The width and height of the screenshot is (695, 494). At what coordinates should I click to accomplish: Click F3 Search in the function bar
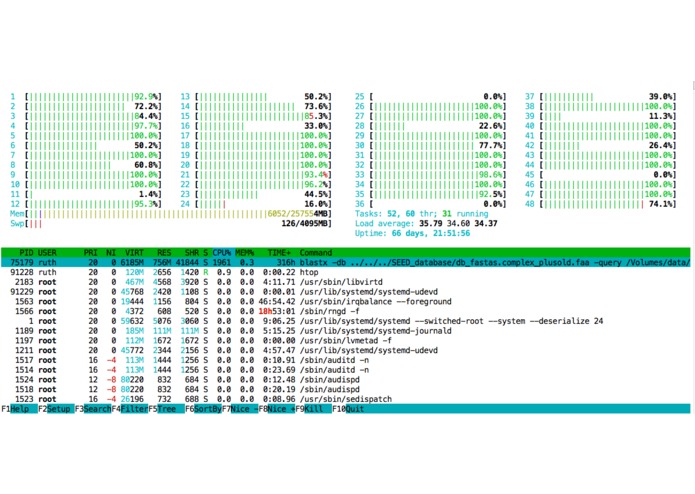pyautogui.click(x=93, y=409)
